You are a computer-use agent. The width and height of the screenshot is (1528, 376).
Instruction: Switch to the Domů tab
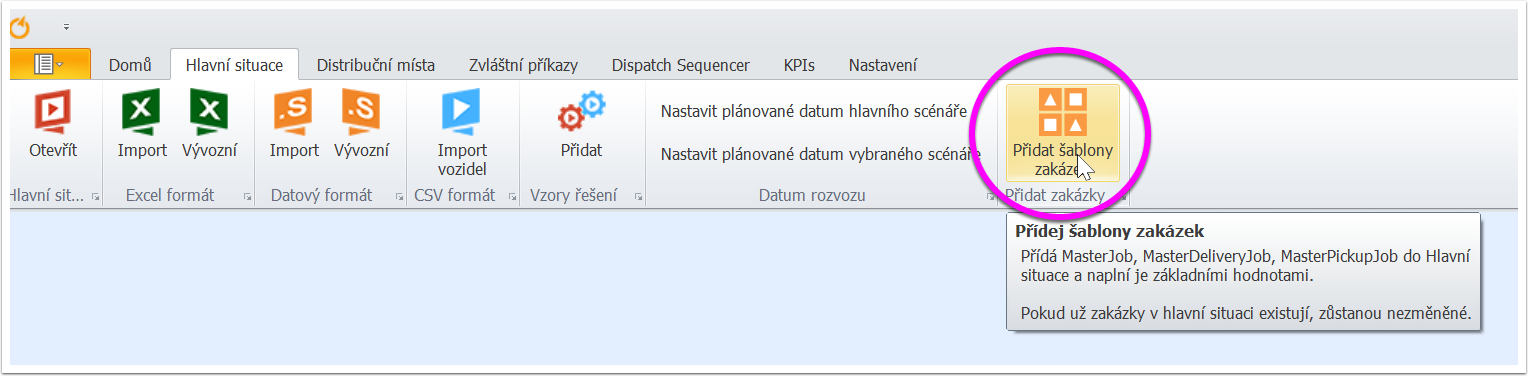point(130,65)
